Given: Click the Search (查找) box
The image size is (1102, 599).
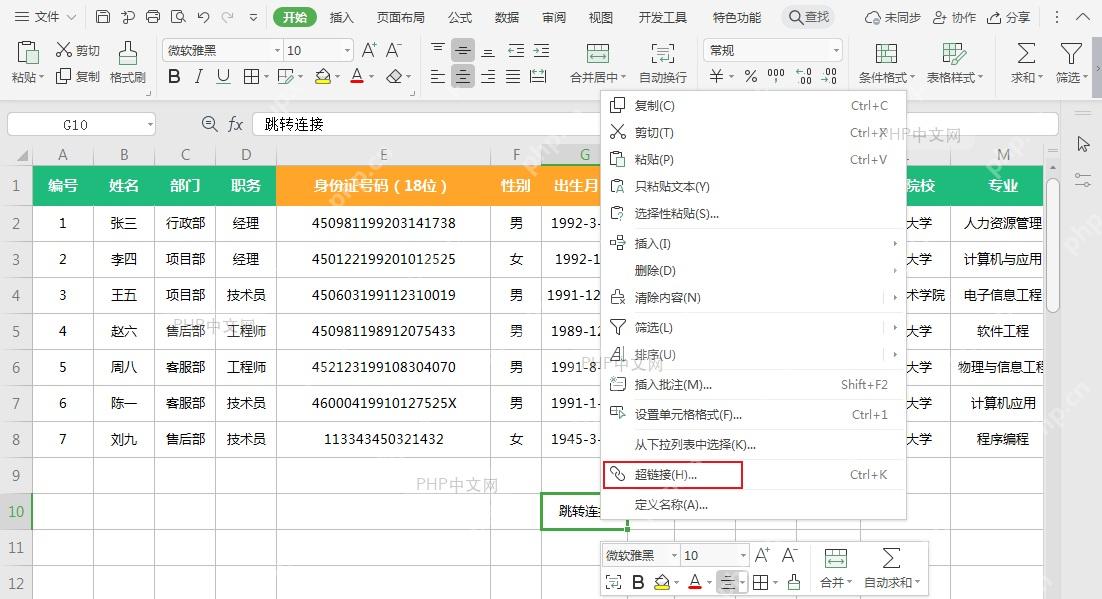Looking at the screenshot, I should 809,17.
